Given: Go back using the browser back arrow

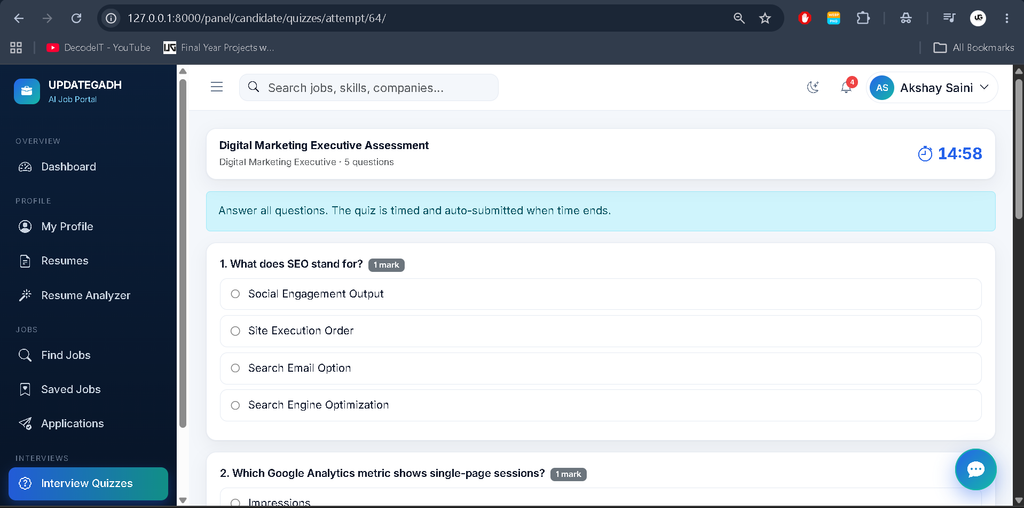Looking at the screenshot, I should [x=18, y=18].
